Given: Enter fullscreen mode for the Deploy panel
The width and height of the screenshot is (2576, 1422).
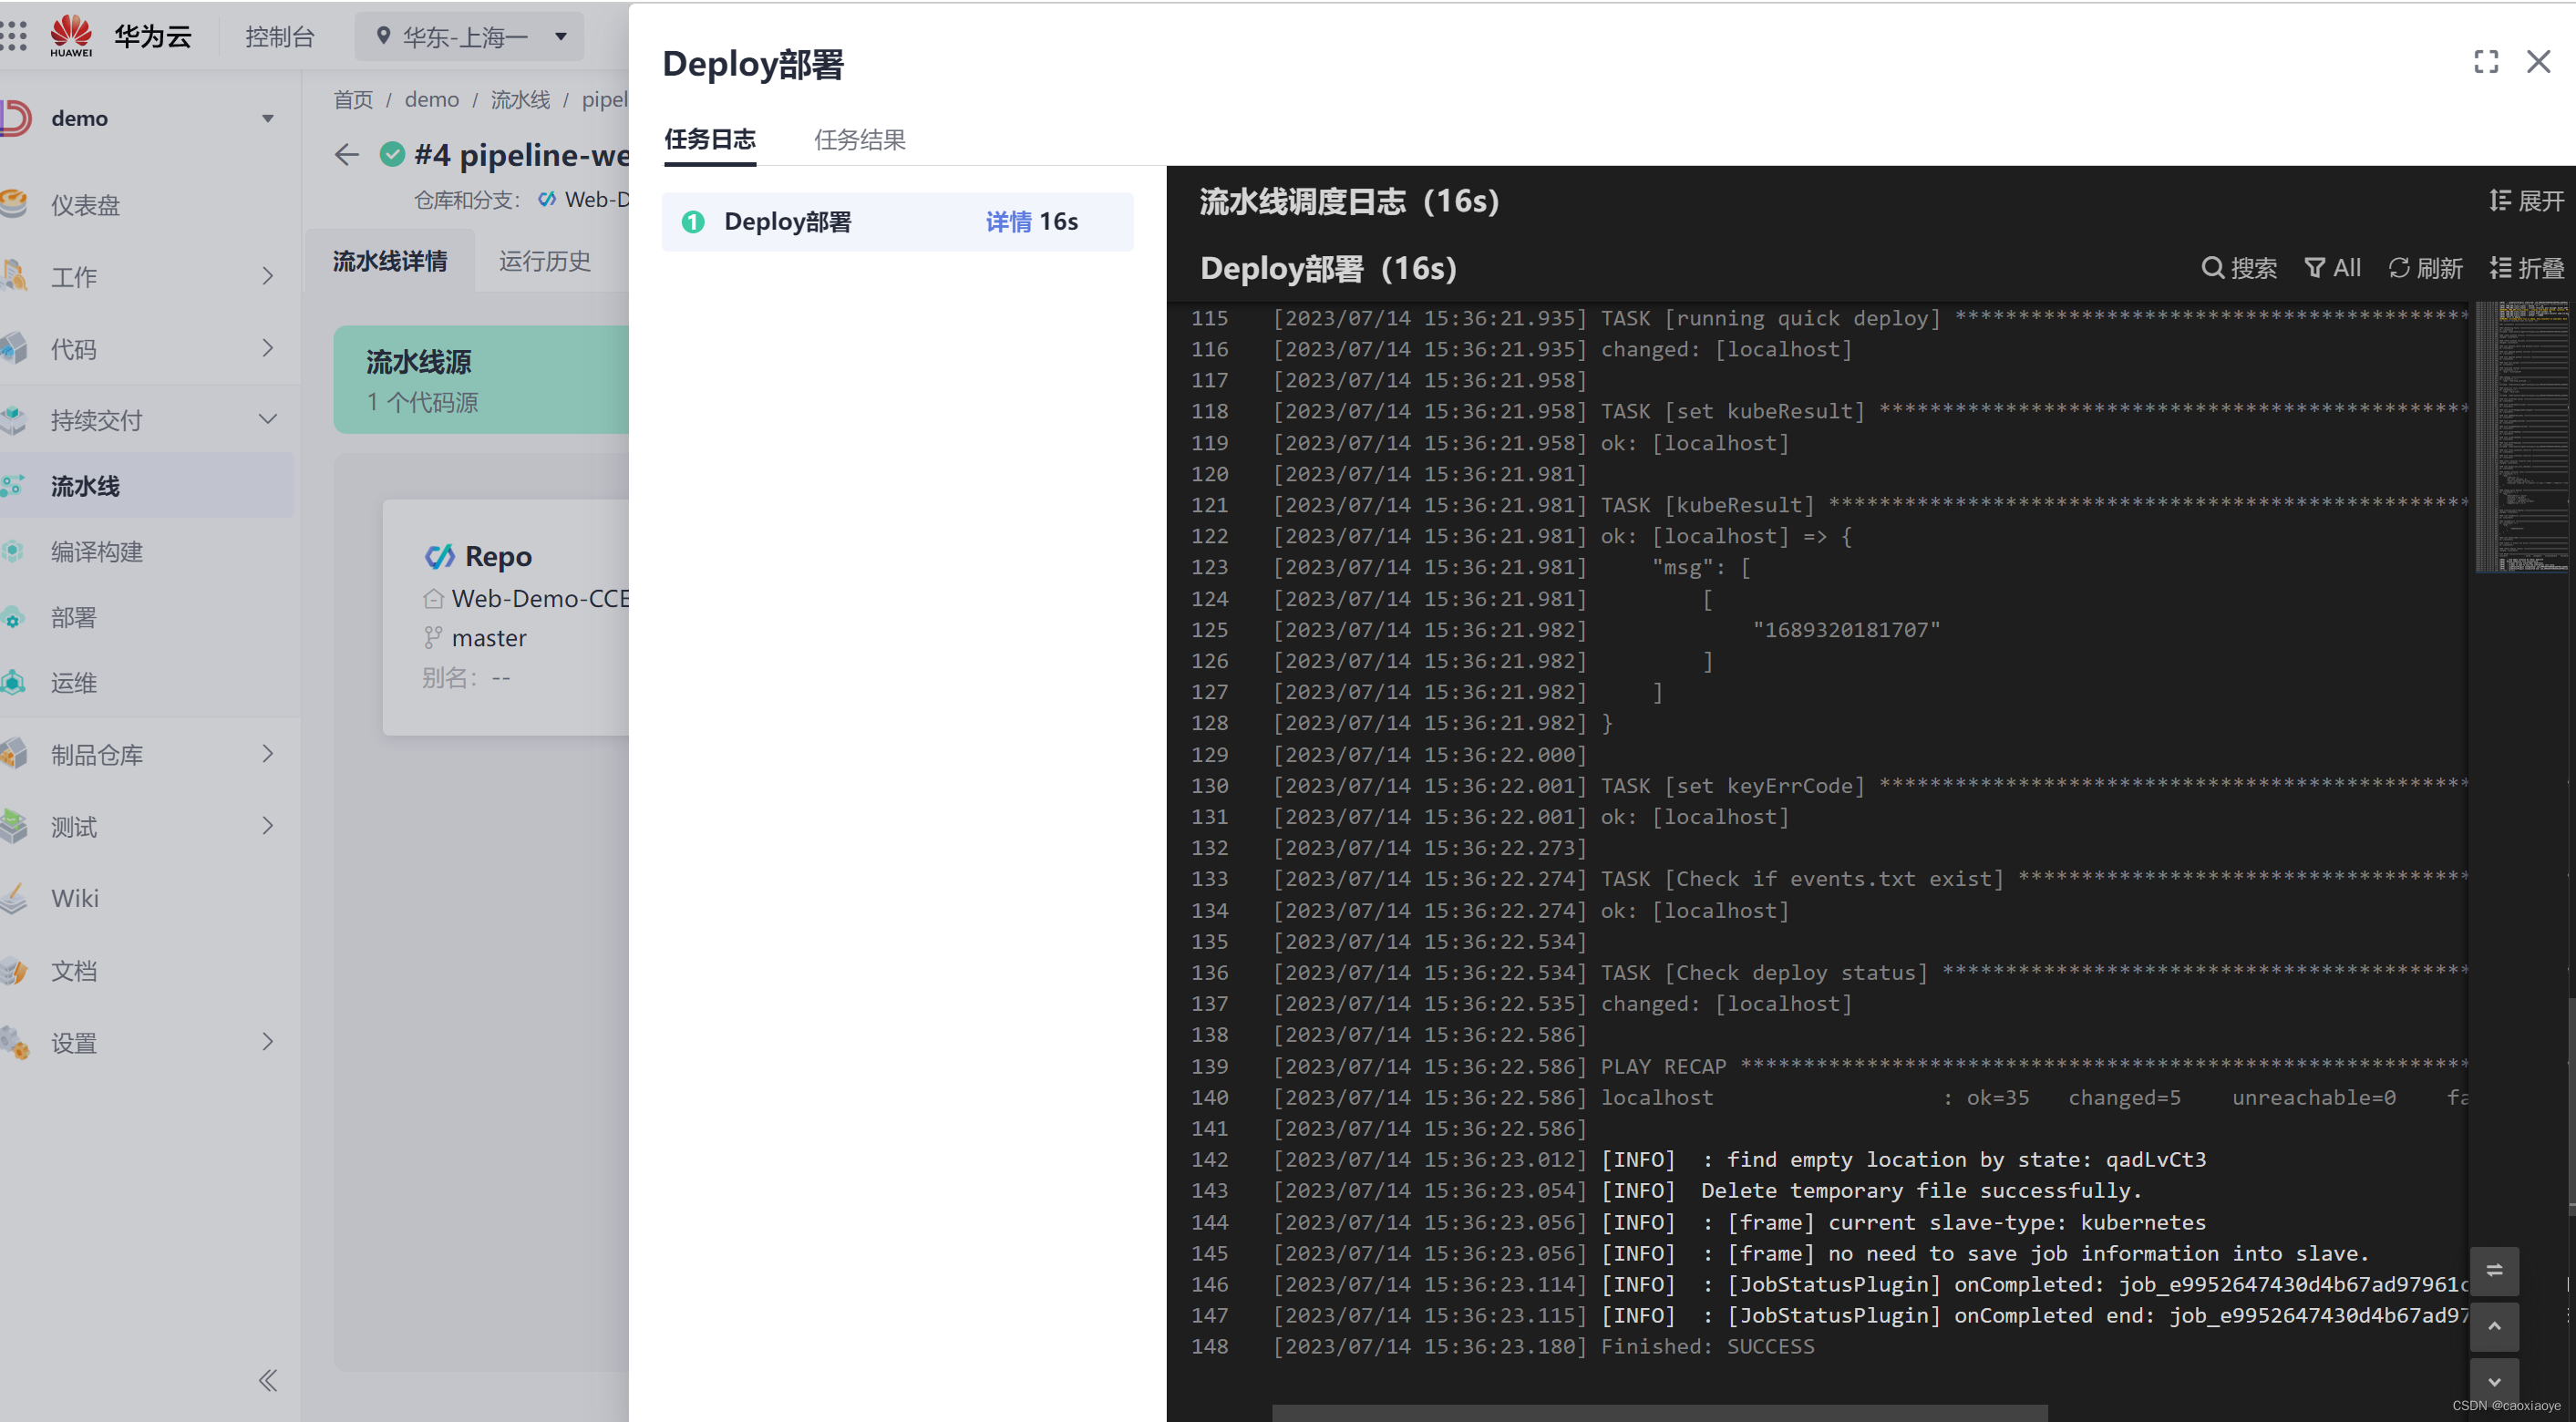Looking at the screenshot, I should 2486,62.
